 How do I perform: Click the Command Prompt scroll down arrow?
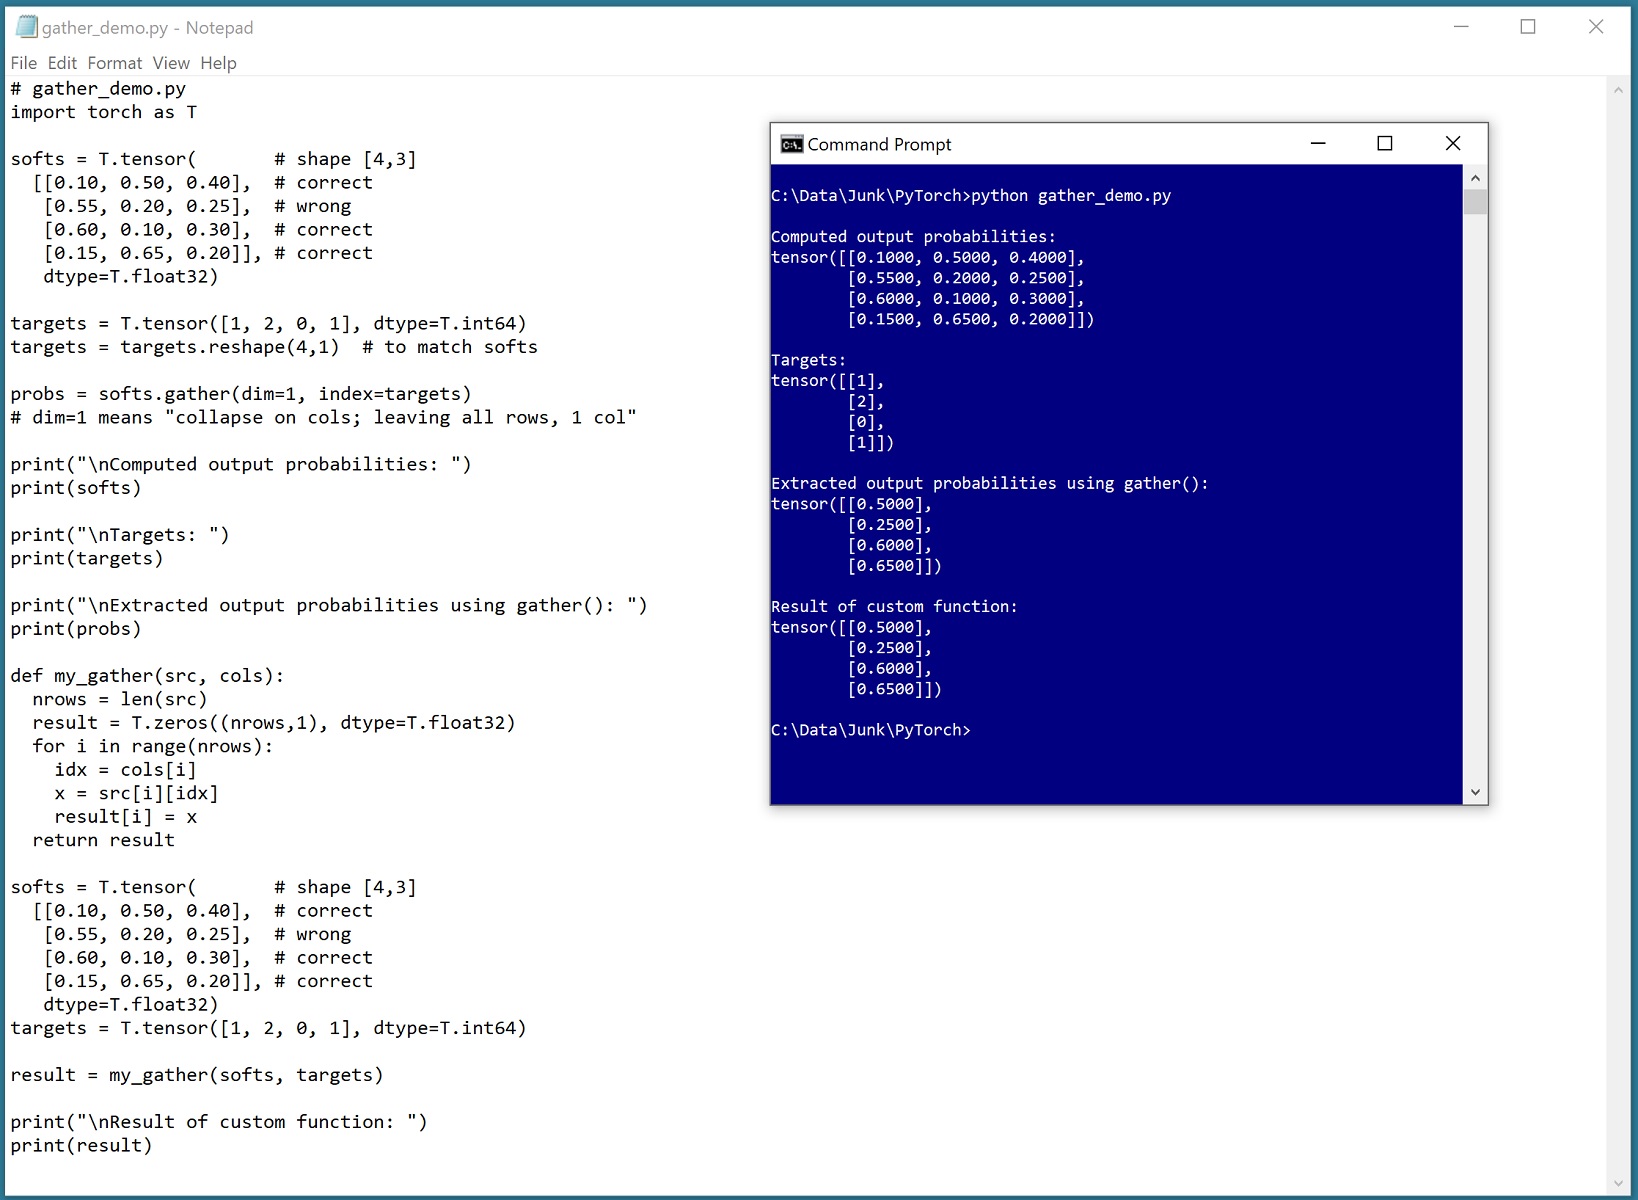coord(1475,792)
